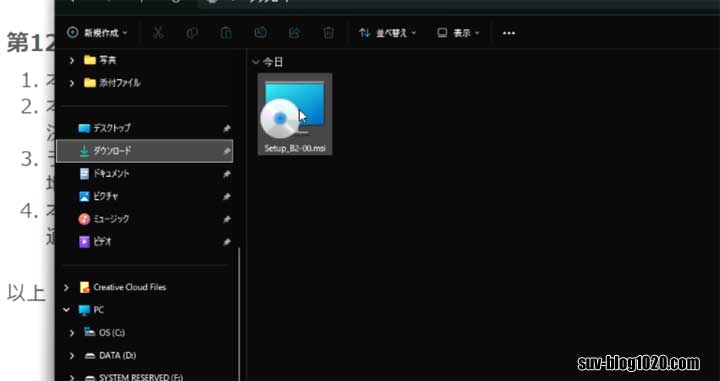Viewport: 720px width, 381px height.
Task: Expand the DATA (D:) drive chevron
Action: point(72,356)
